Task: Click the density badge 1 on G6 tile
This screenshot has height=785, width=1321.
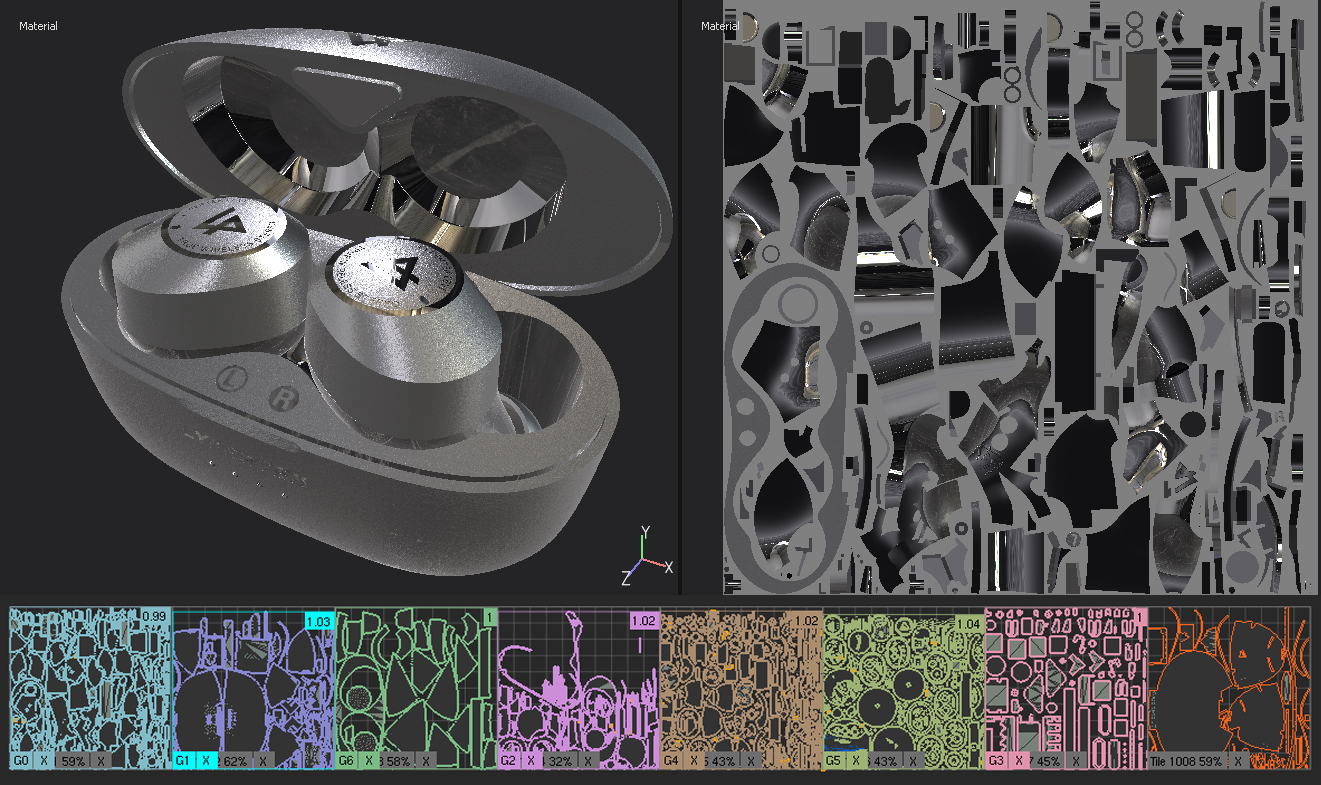Action: (x=490, y=617)
